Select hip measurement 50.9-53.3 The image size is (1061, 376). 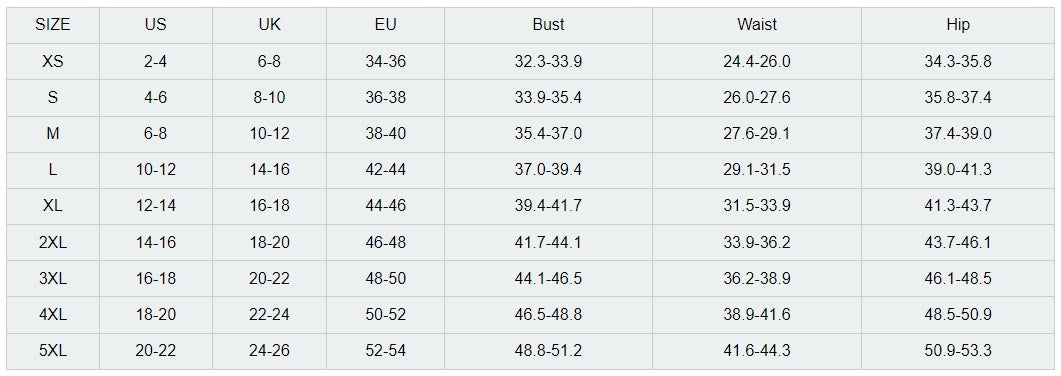pyautogui.click(x=958, y=351)
